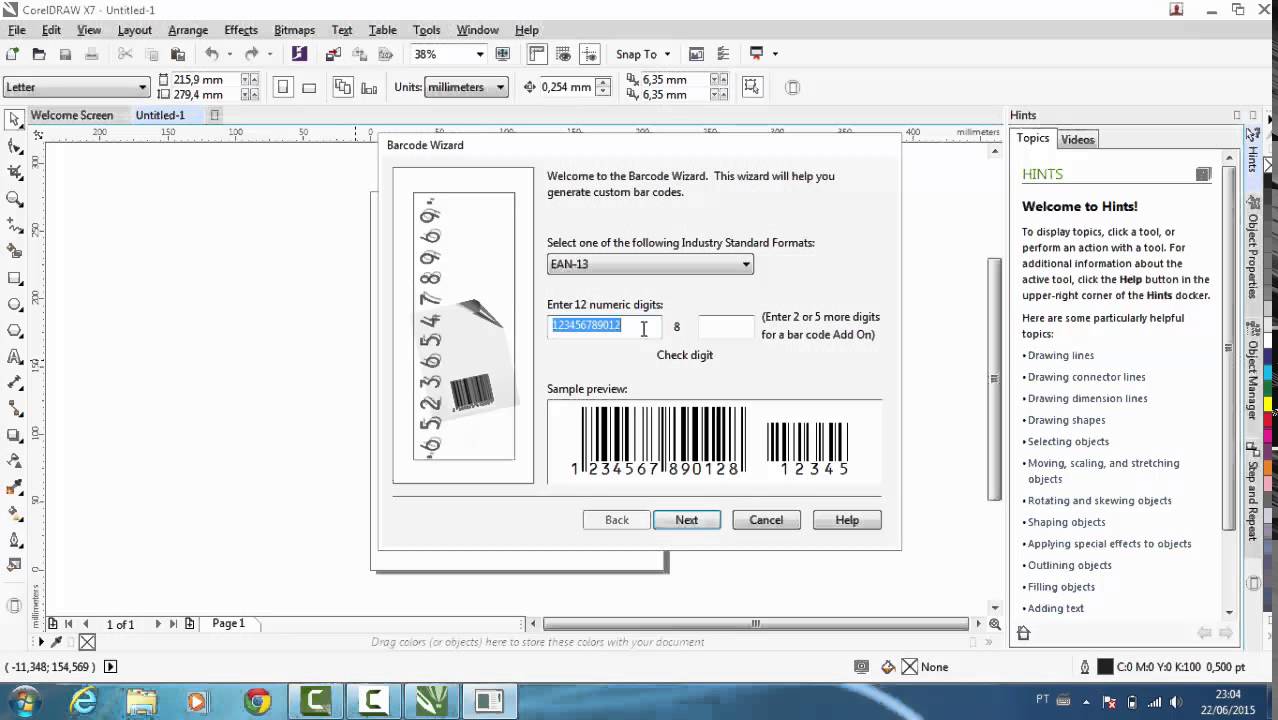Click the Options icon in toolbar
1278x720 pixels.
723,54
